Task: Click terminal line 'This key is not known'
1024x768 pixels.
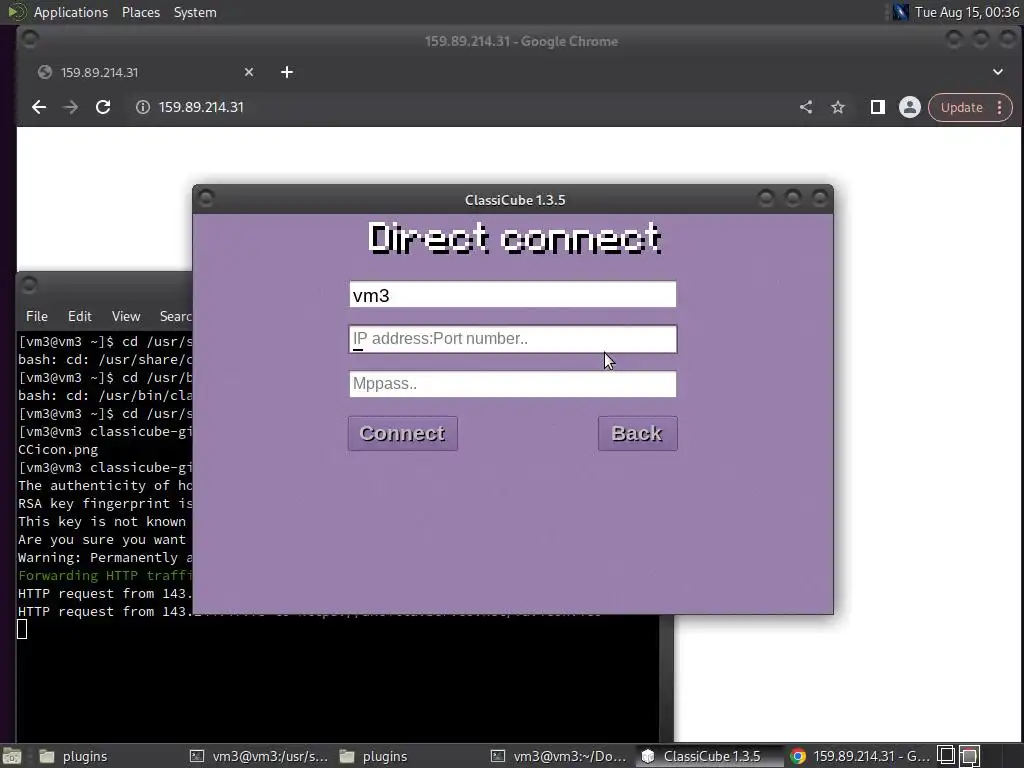Action: pos(102,521)
